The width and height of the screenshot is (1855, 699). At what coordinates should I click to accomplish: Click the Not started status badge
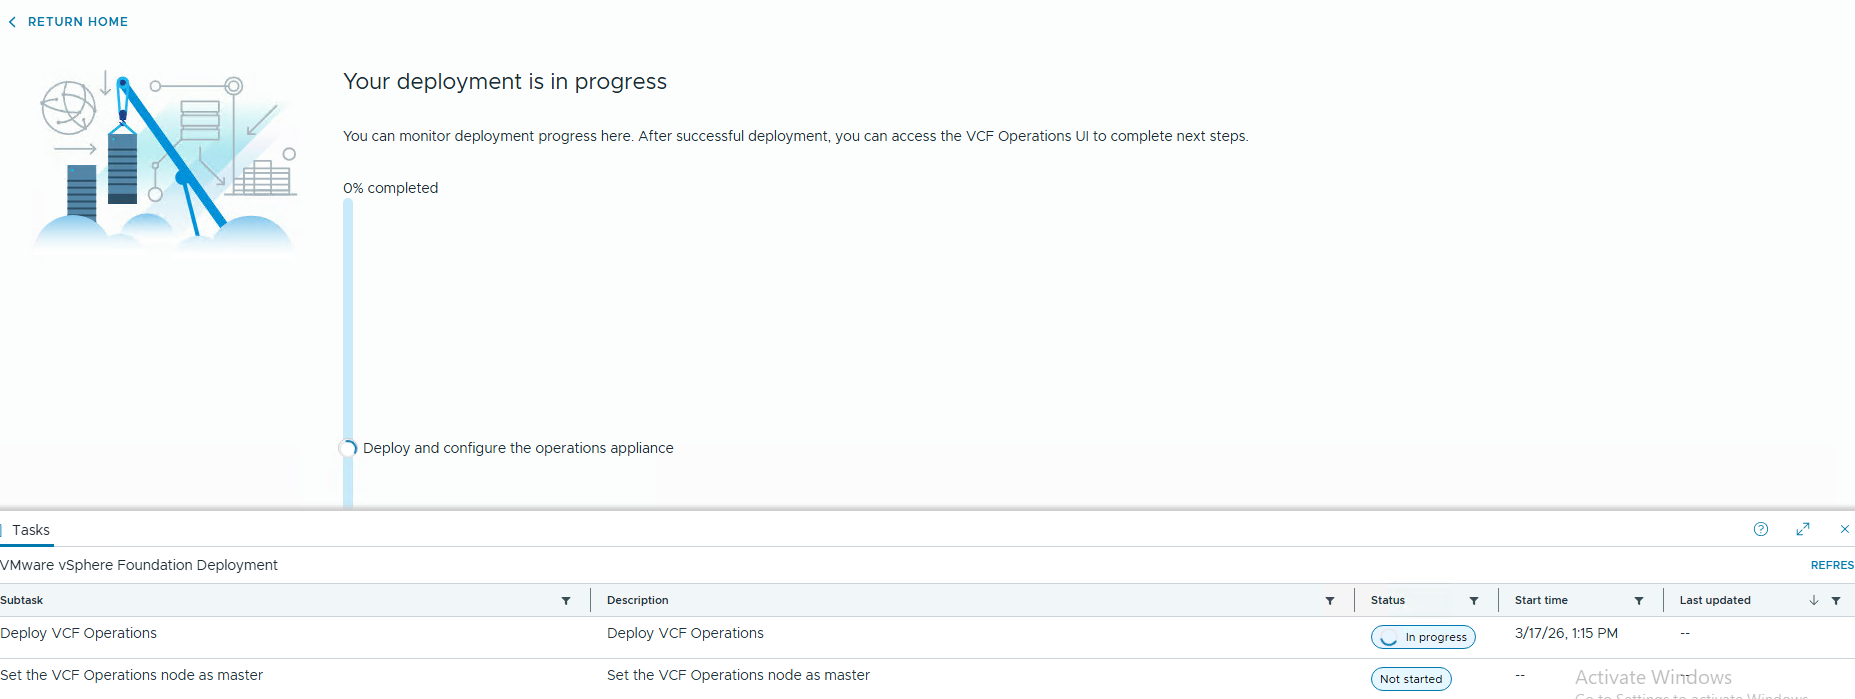point(1411,679)
